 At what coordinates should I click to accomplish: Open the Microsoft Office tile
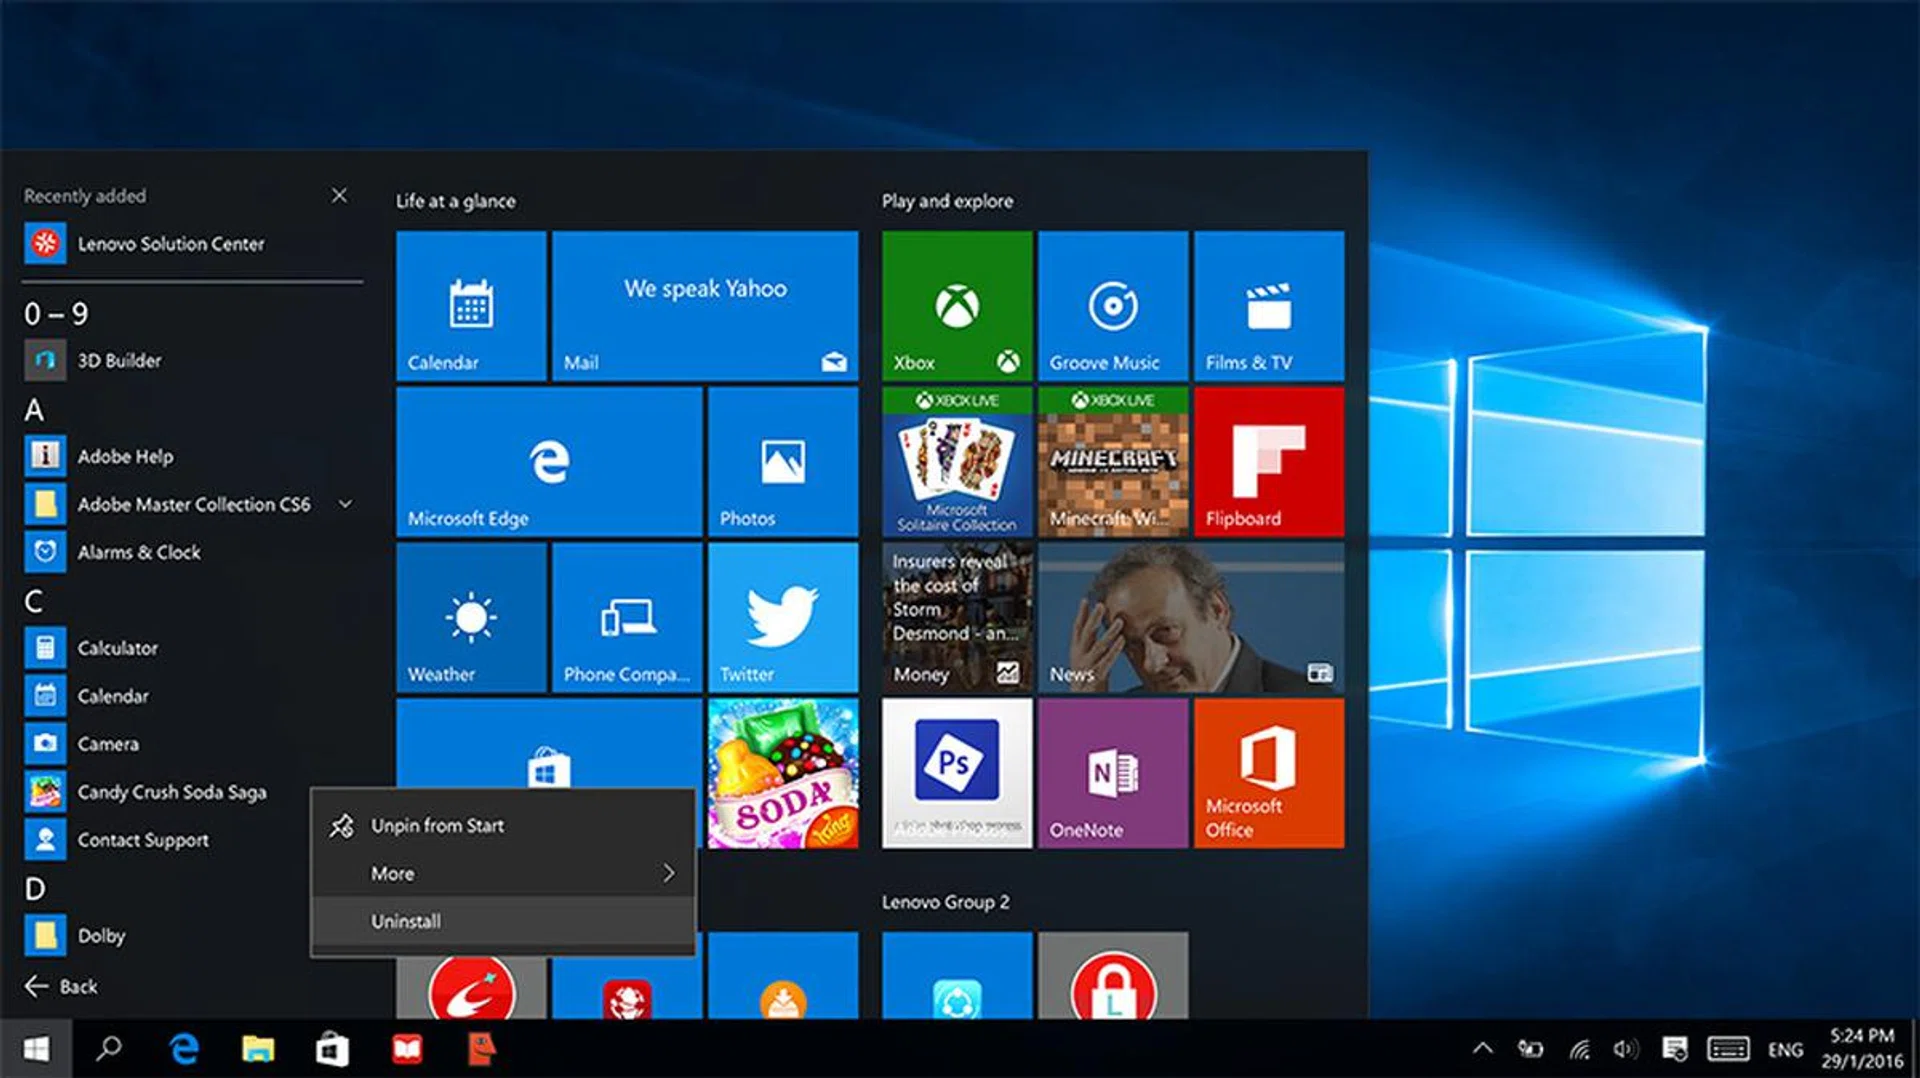click(x=1268, y=773)
